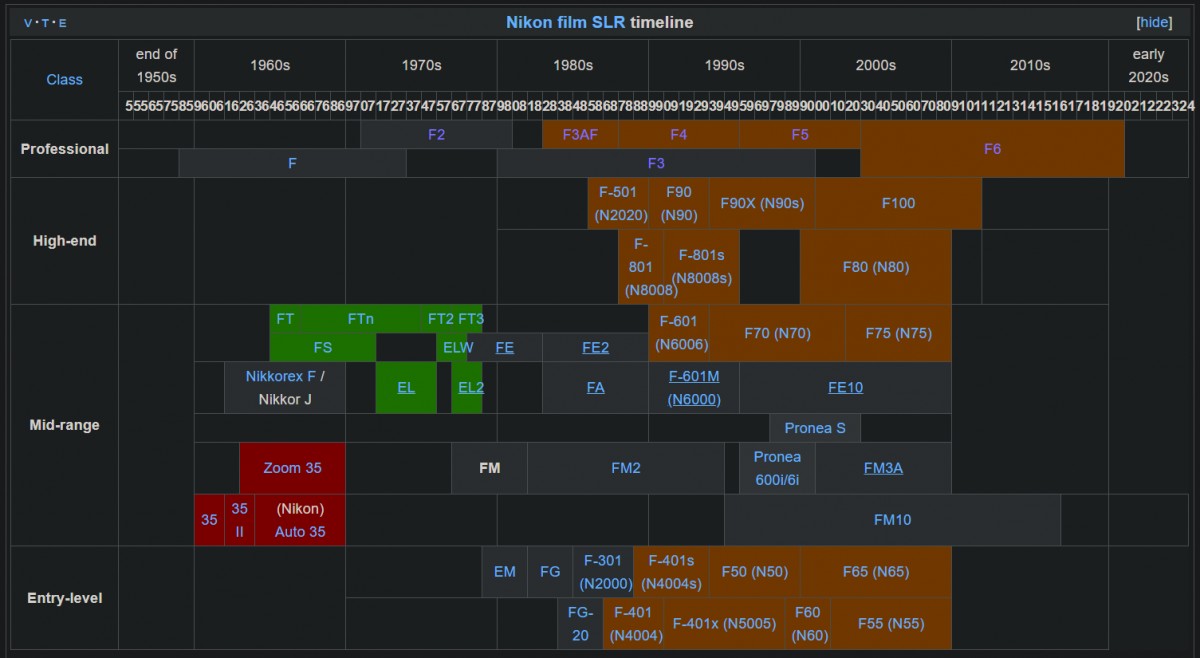The image size is (1200, 658).
Task: Open the F-601M (N6000) link
Action: point(694,388)
